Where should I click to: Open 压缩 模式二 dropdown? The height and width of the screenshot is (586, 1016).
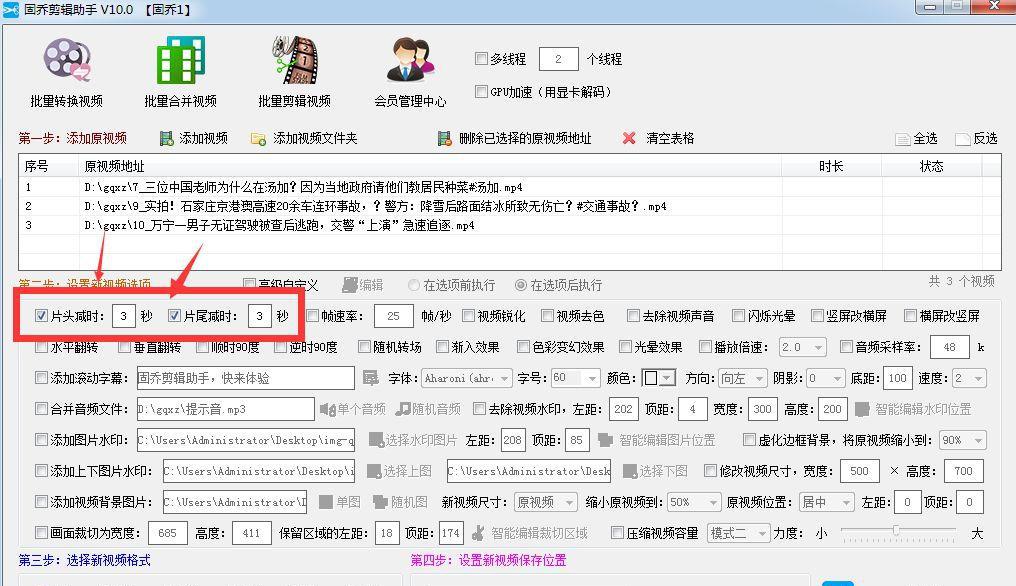tap(739, 533)
